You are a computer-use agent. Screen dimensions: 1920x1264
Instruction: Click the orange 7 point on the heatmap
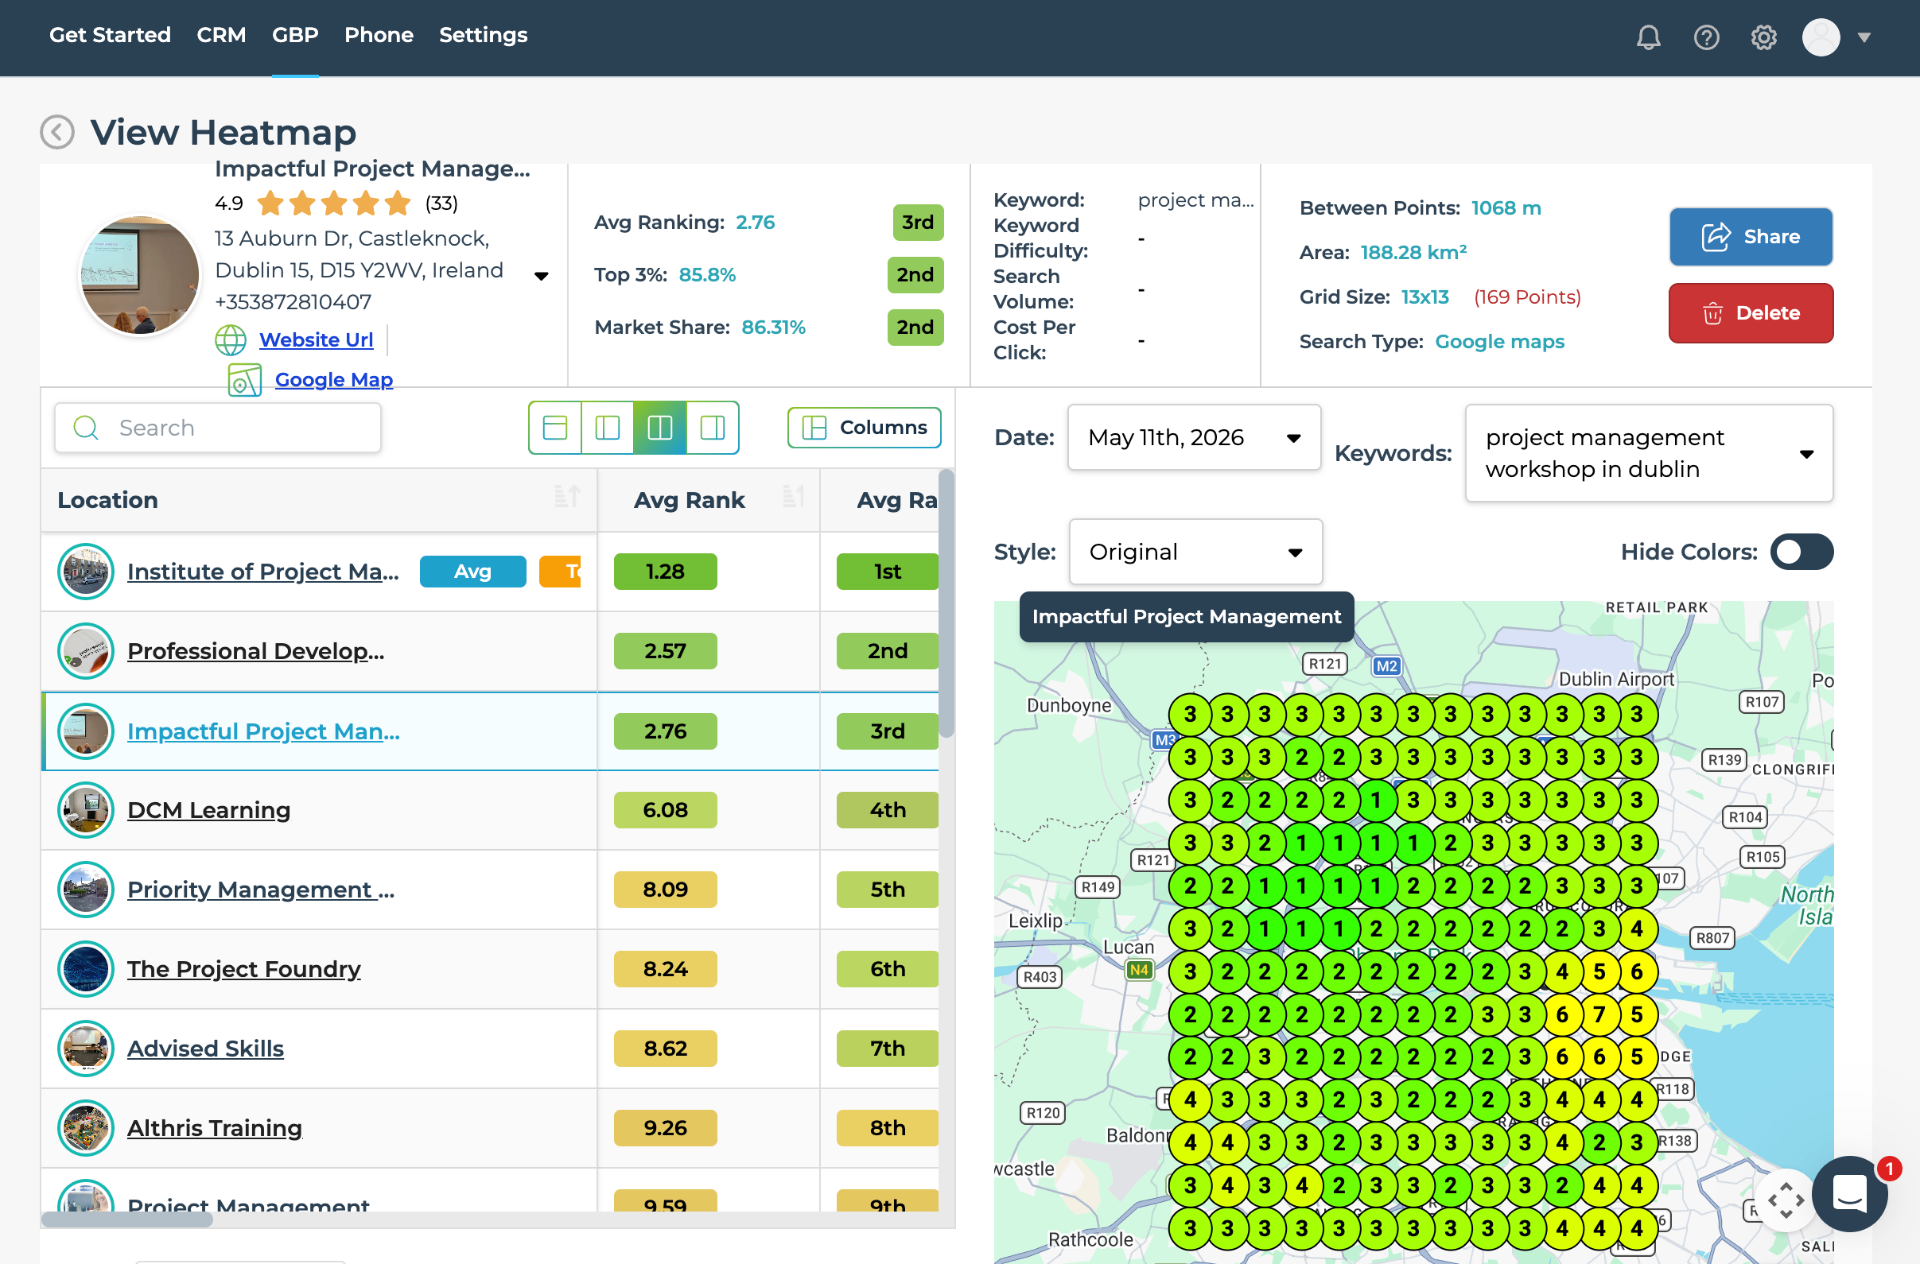1599,1014
